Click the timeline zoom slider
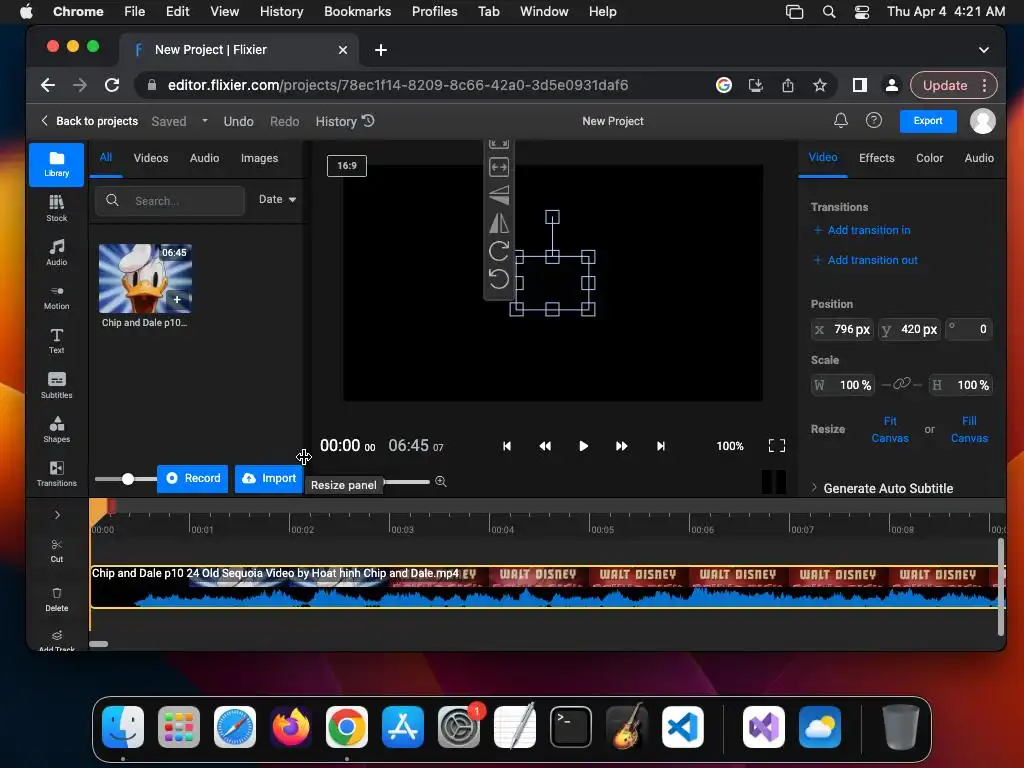Screen dimensions: 1024x768 [x=406, y=482]
